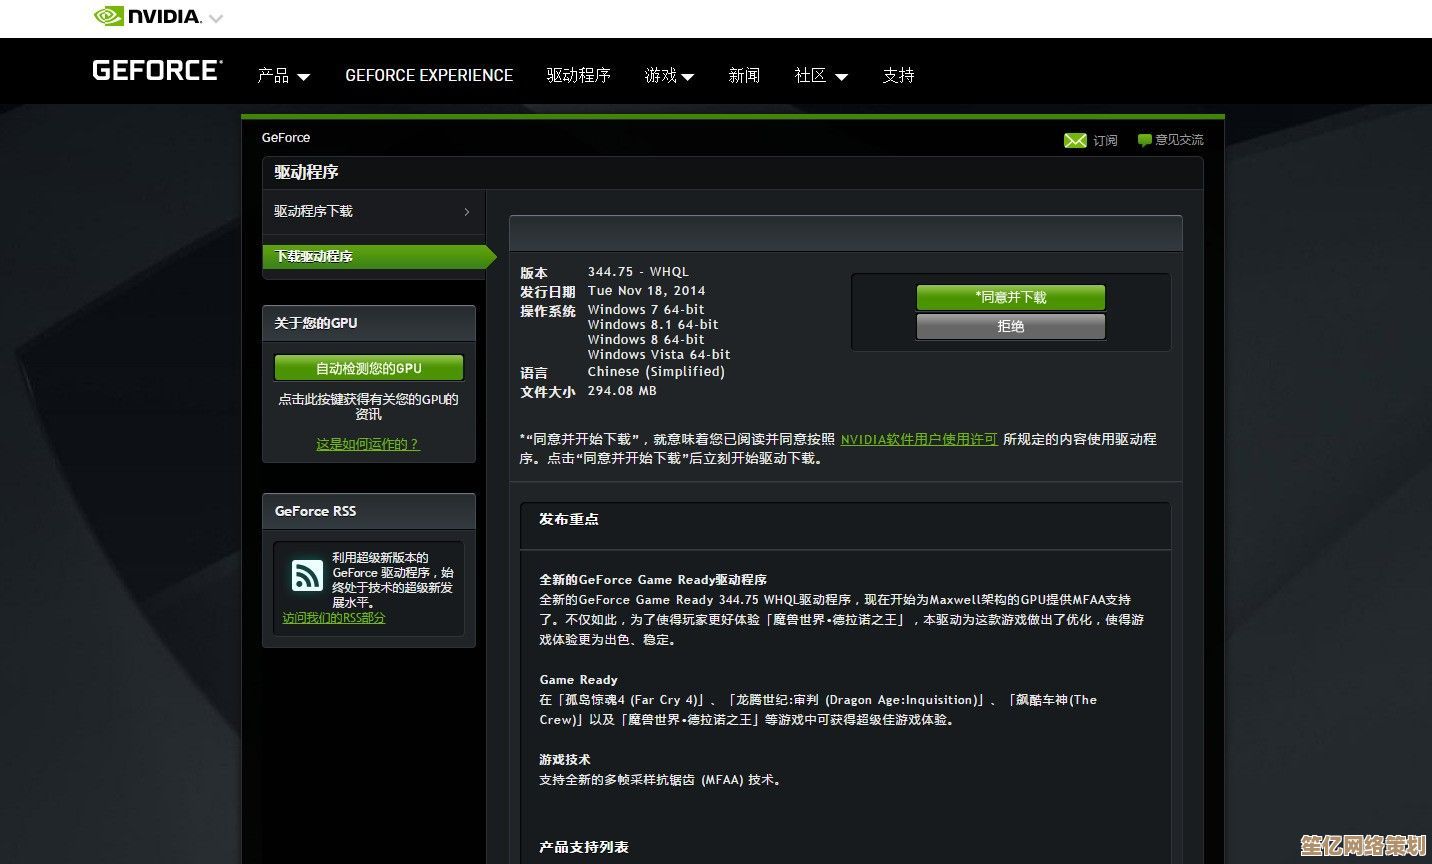Click the green envelope subscribe icon
Screen dimensions: 1432x864
(x=1075, y=141)
